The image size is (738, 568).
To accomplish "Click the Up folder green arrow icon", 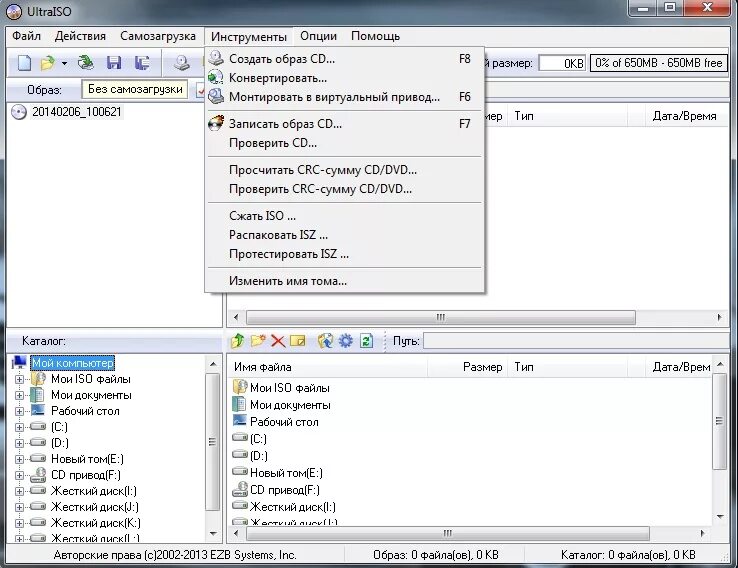I will tap(238, 340).
